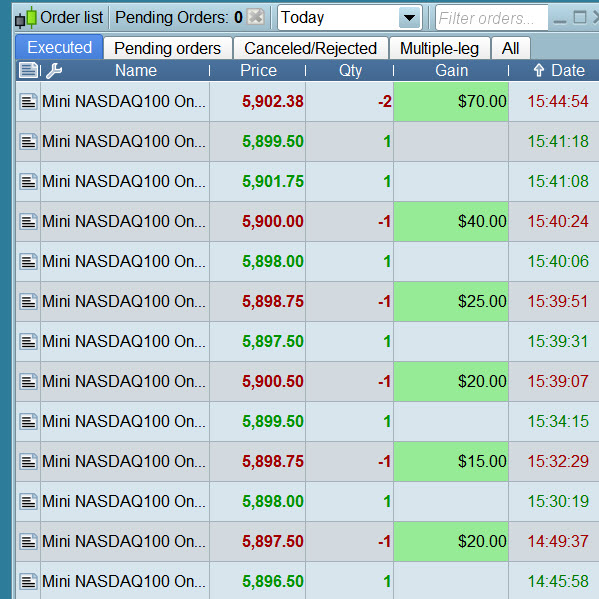Open details icon for 15:39:31 order

[x=28, y=342]
